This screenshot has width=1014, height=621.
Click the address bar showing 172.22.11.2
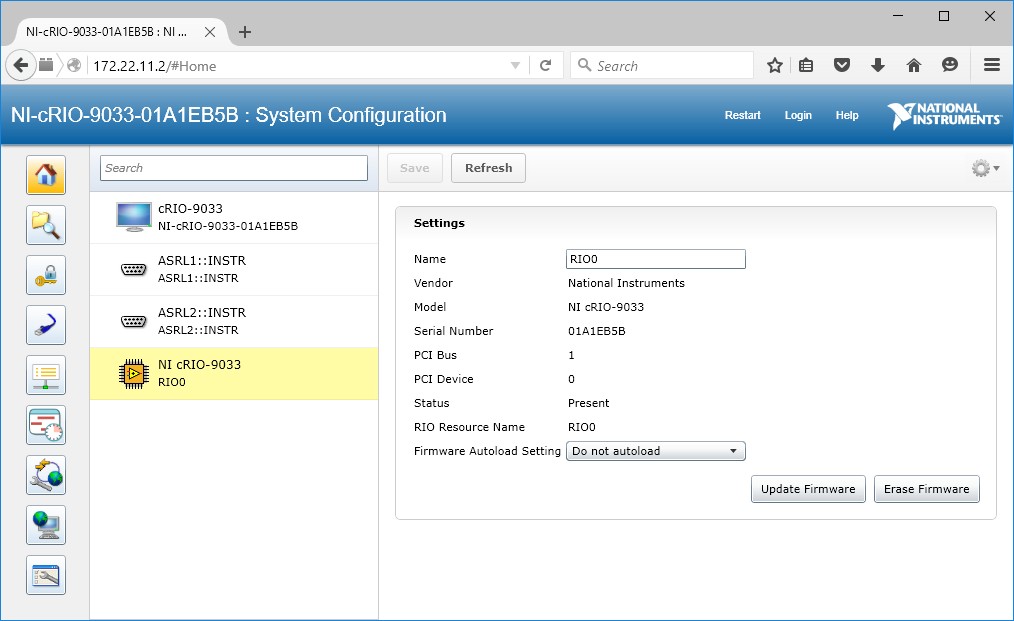tap(297, 65)
